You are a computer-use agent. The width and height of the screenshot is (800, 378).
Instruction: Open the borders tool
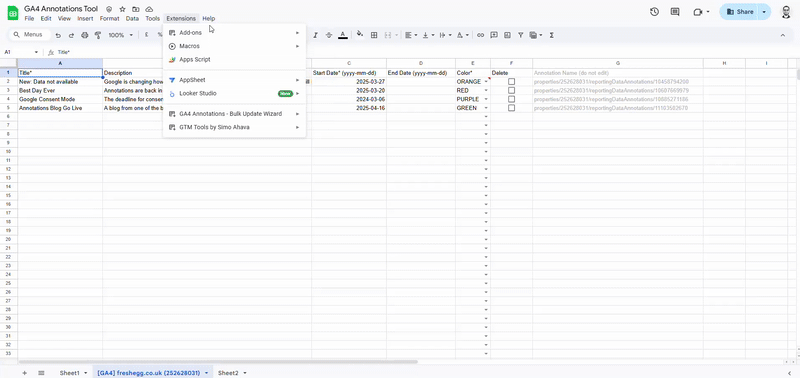coord(374,35)
